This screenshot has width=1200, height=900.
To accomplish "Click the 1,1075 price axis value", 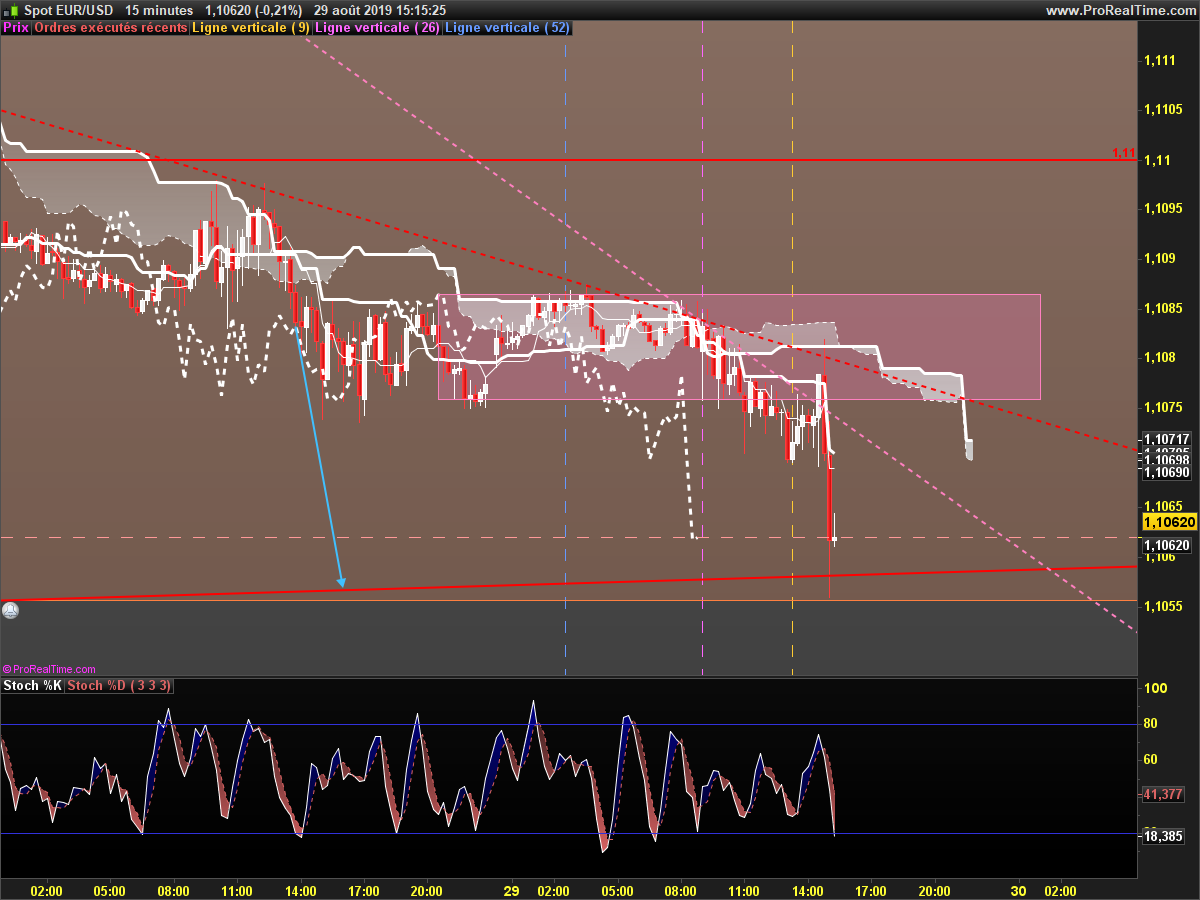I will 1163,407.
